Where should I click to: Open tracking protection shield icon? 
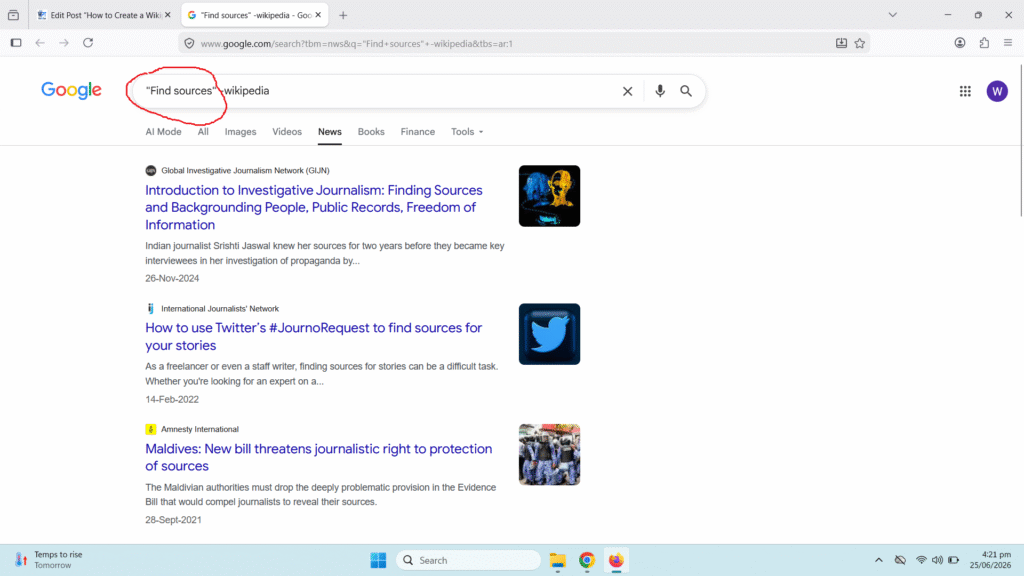point(189,43)
